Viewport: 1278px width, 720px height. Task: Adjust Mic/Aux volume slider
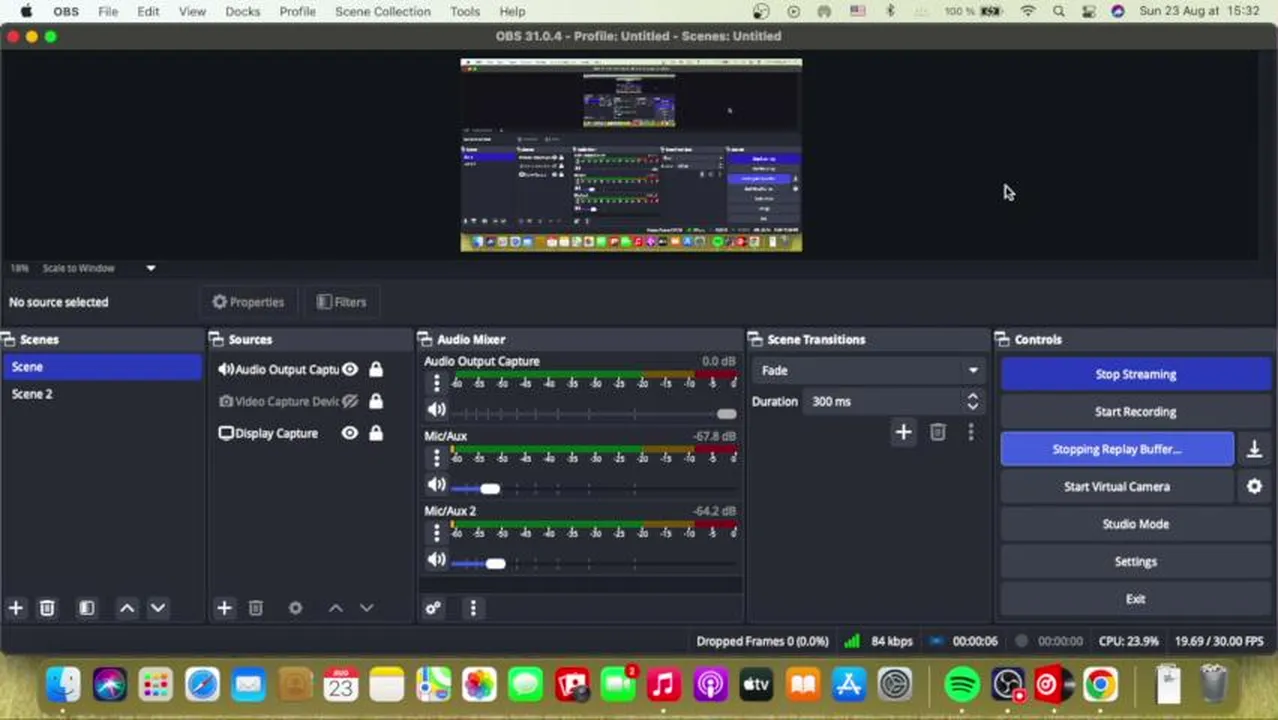pyautogui.click(x=594, y=488)
